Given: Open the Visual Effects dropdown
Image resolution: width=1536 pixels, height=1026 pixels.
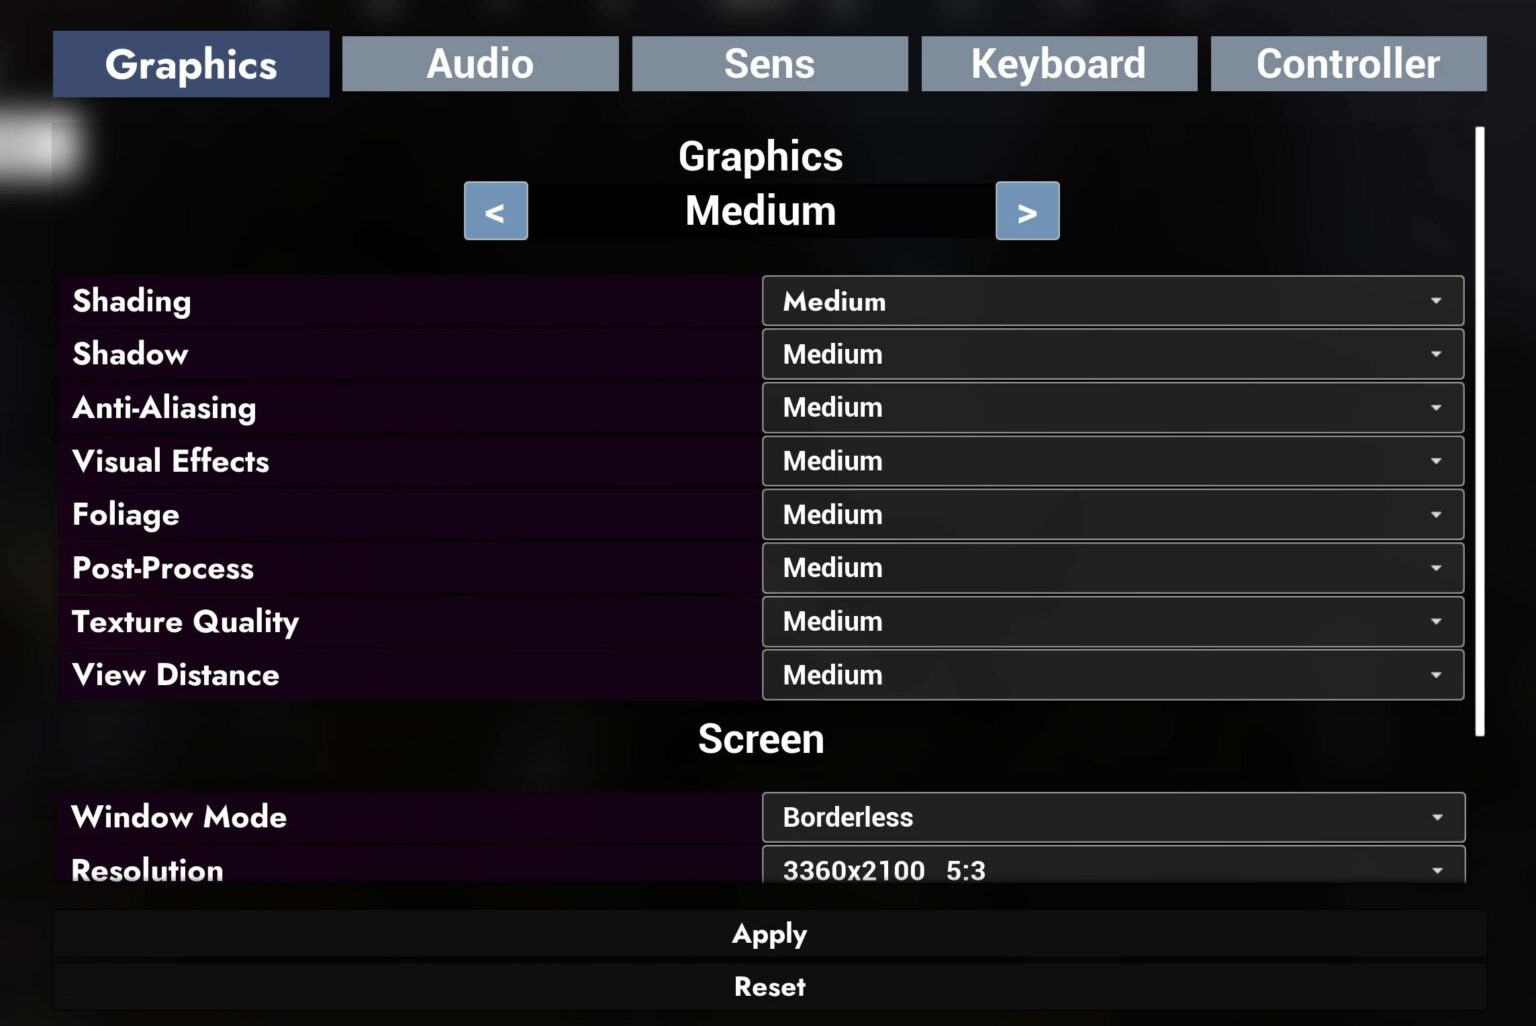Looking at the screenshot, I should click(x=1112, y=461).
